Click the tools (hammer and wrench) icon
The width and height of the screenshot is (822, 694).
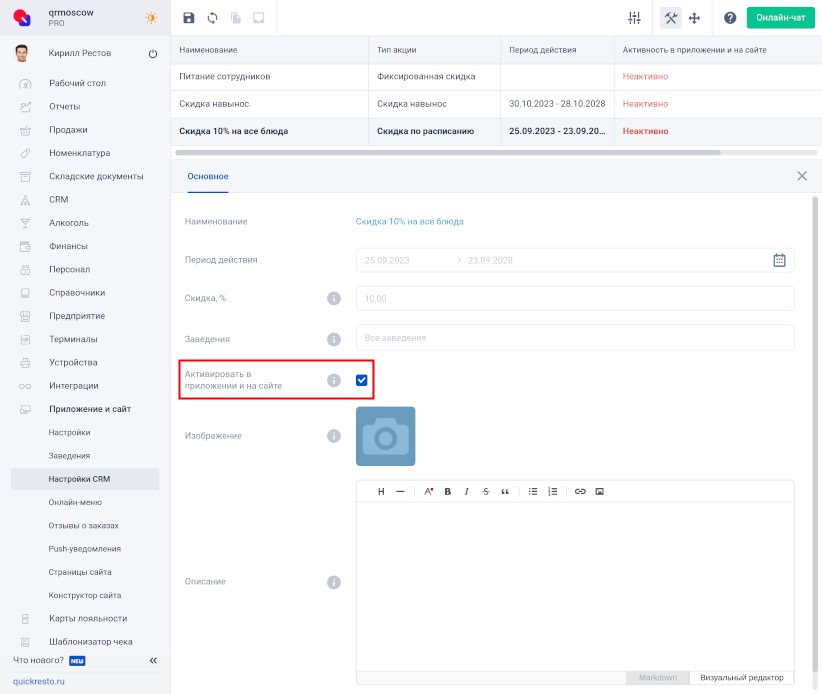click(x=670, y=18)
